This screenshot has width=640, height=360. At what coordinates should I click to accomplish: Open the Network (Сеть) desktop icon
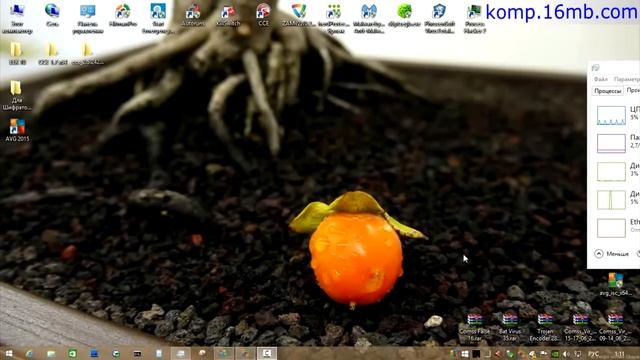52,16
